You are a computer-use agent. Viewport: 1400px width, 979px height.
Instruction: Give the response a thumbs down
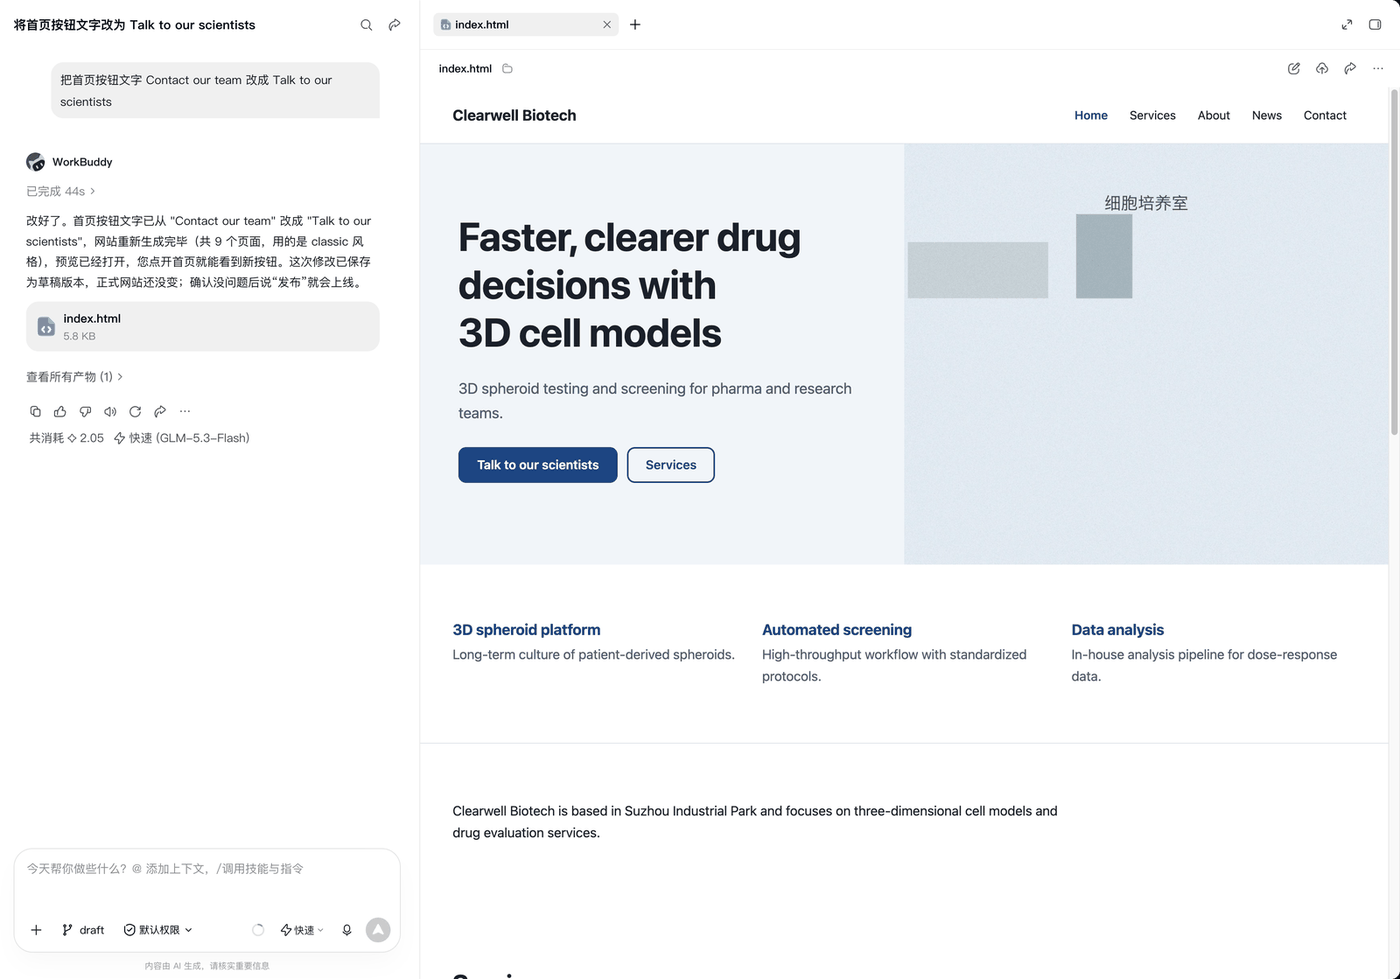point(85,411)
